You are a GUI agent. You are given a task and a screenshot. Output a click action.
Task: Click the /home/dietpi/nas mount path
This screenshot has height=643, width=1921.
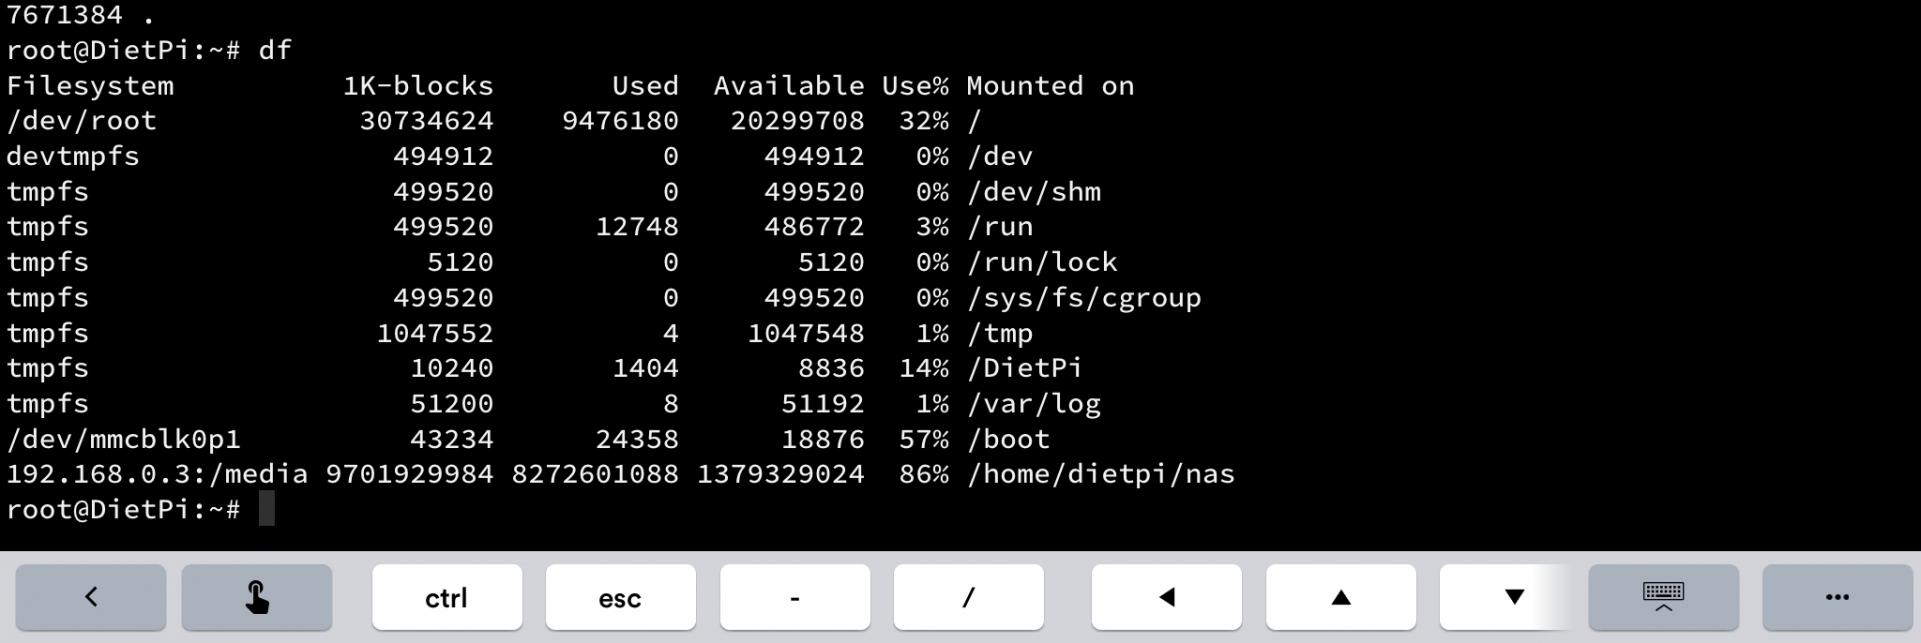[x=1100, y=474]
